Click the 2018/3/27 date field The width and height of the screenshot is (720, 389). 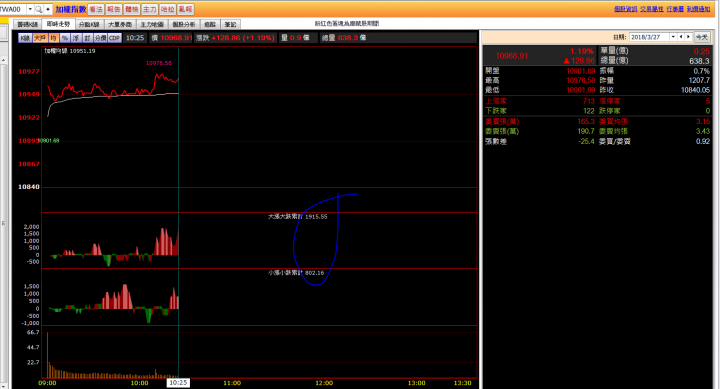coord(649,37)
